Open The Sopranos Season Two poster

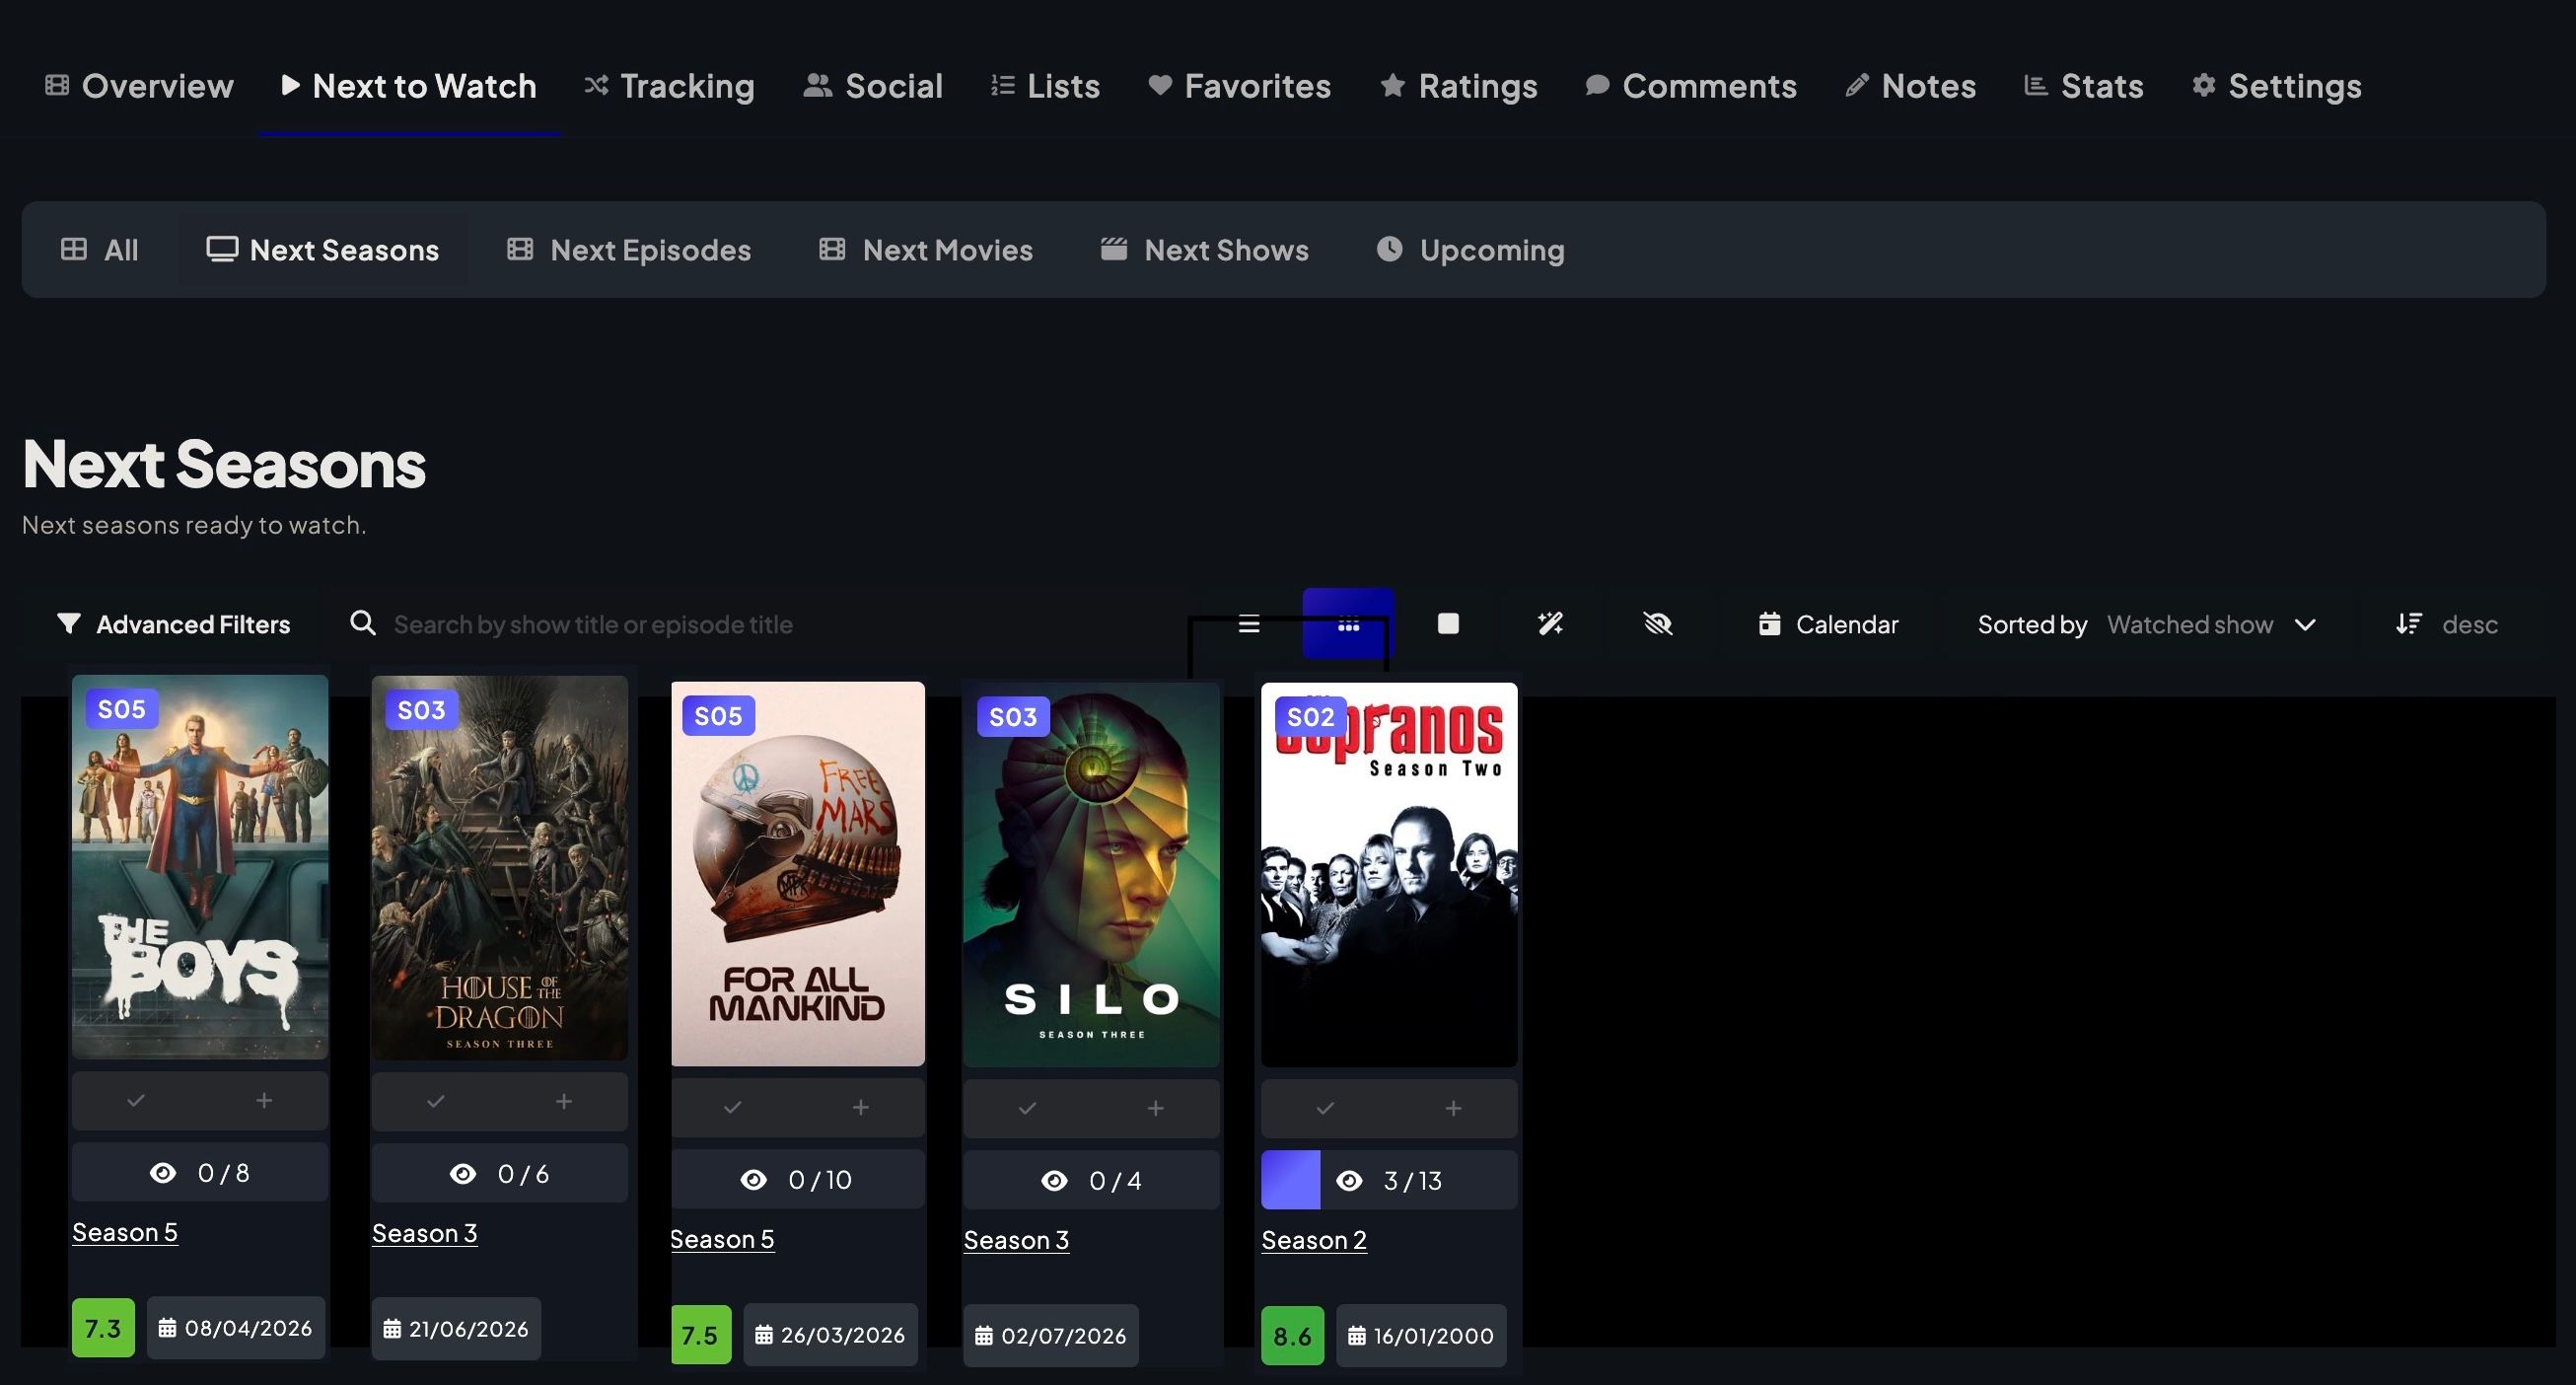[1389, 874]
